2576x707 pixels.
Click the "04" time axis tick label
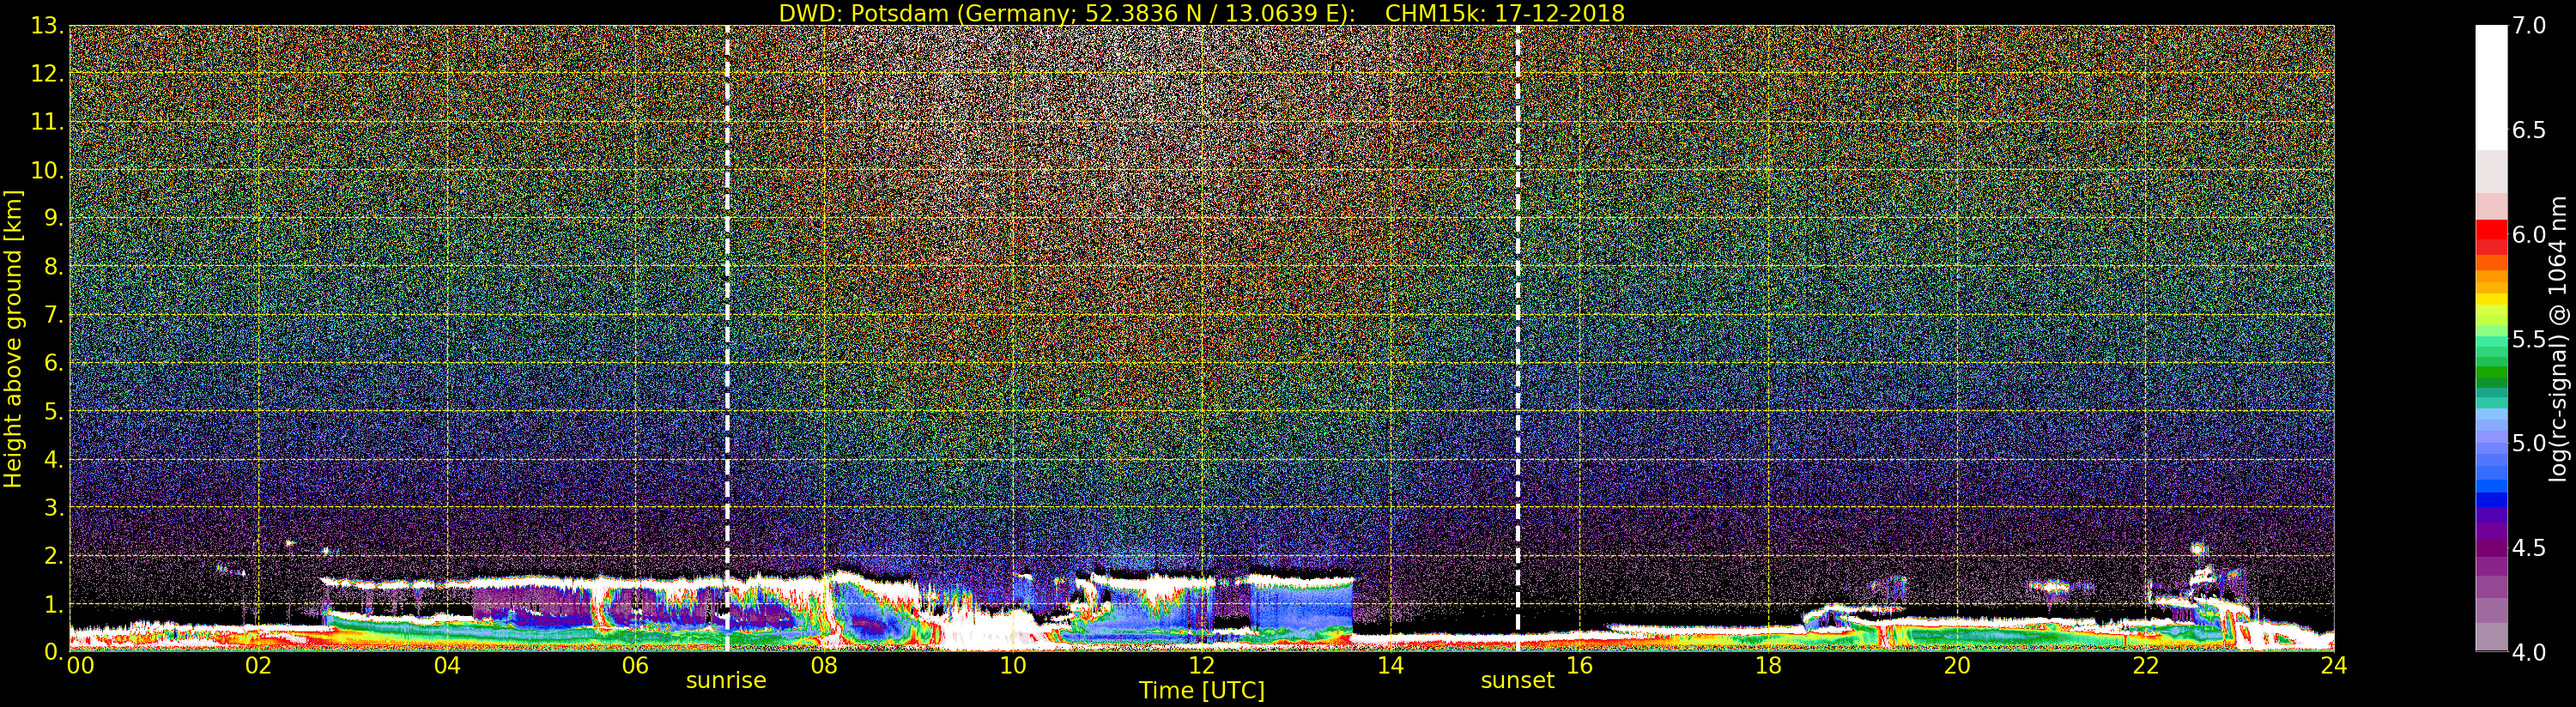(x=447, y=665)
